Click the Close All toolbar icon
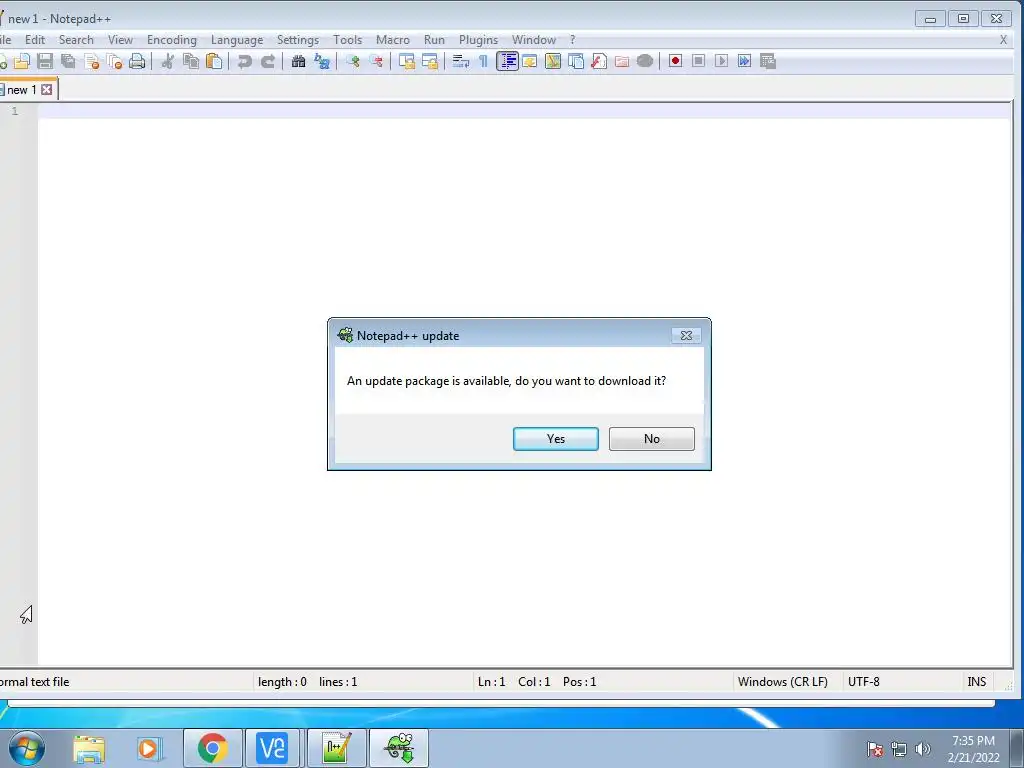 [x=114, y=61]
